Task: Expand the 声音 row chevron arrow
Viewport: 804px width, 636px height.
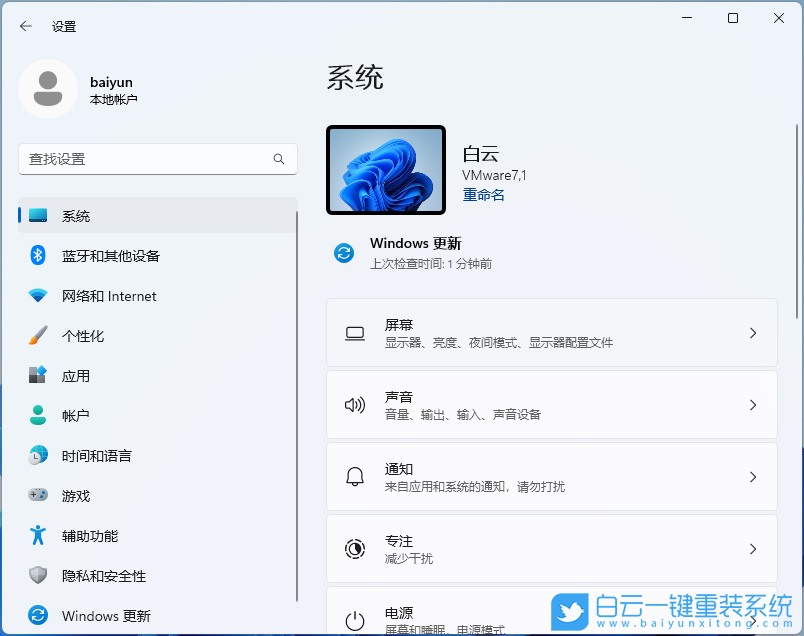Action: pos(753,404)
